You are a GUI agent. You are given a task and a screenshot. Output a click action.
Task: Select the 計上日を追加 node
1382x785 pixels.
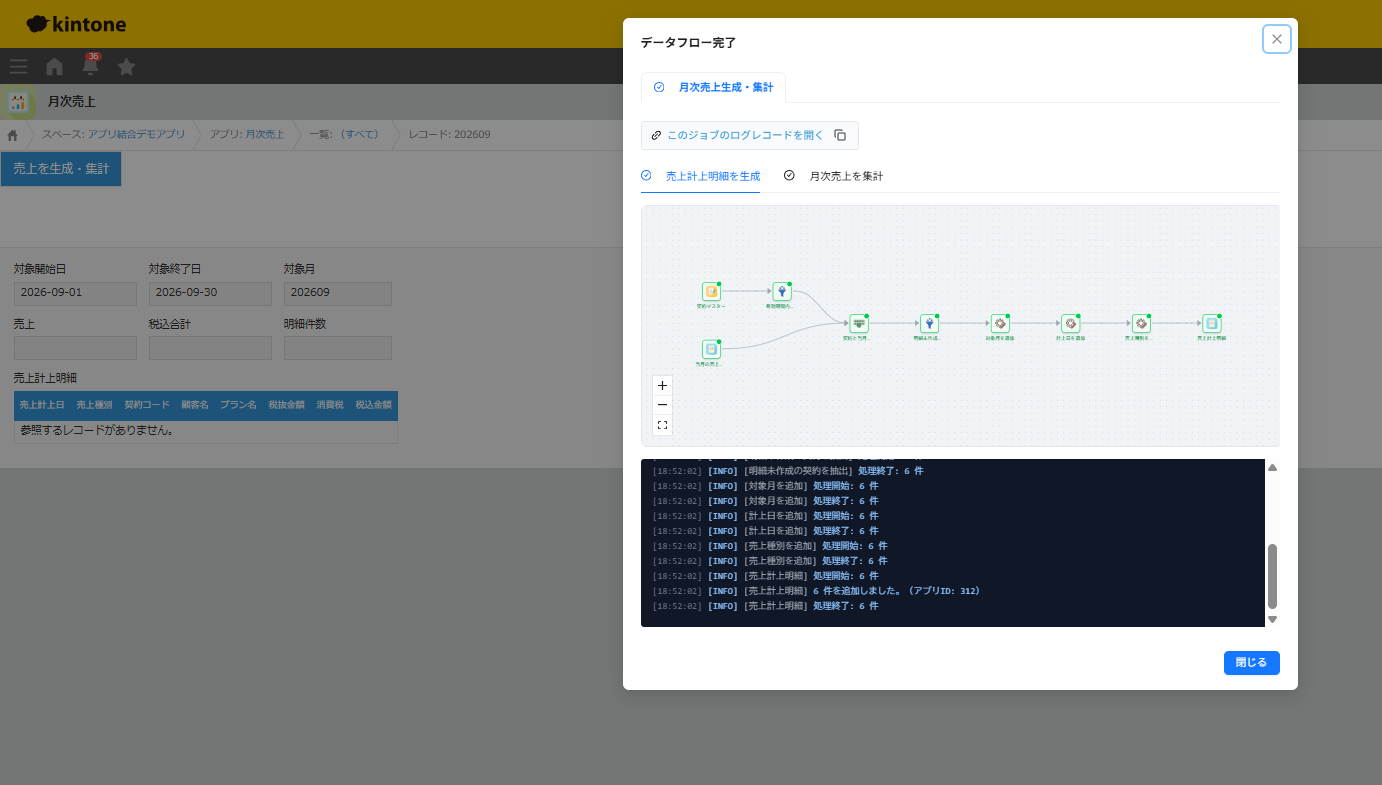point(1070,324)
